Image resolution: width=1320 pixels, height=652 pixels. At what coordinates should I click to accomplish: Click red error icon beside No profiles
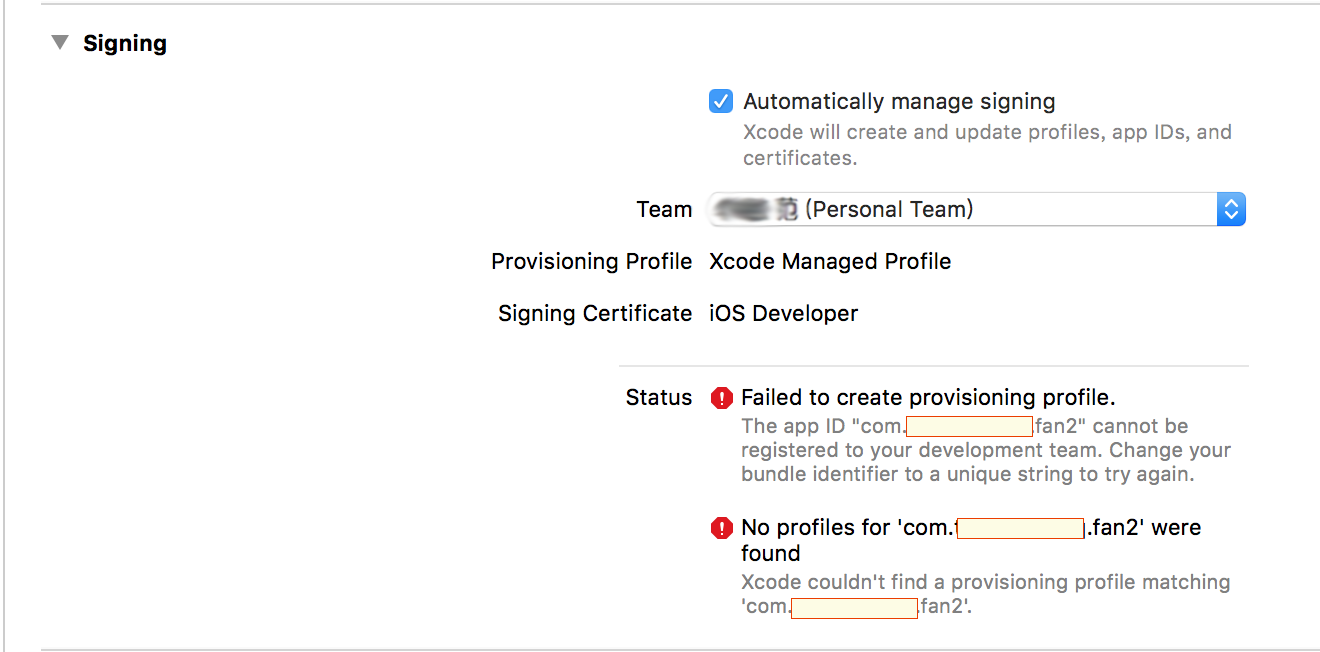[722, 528]
